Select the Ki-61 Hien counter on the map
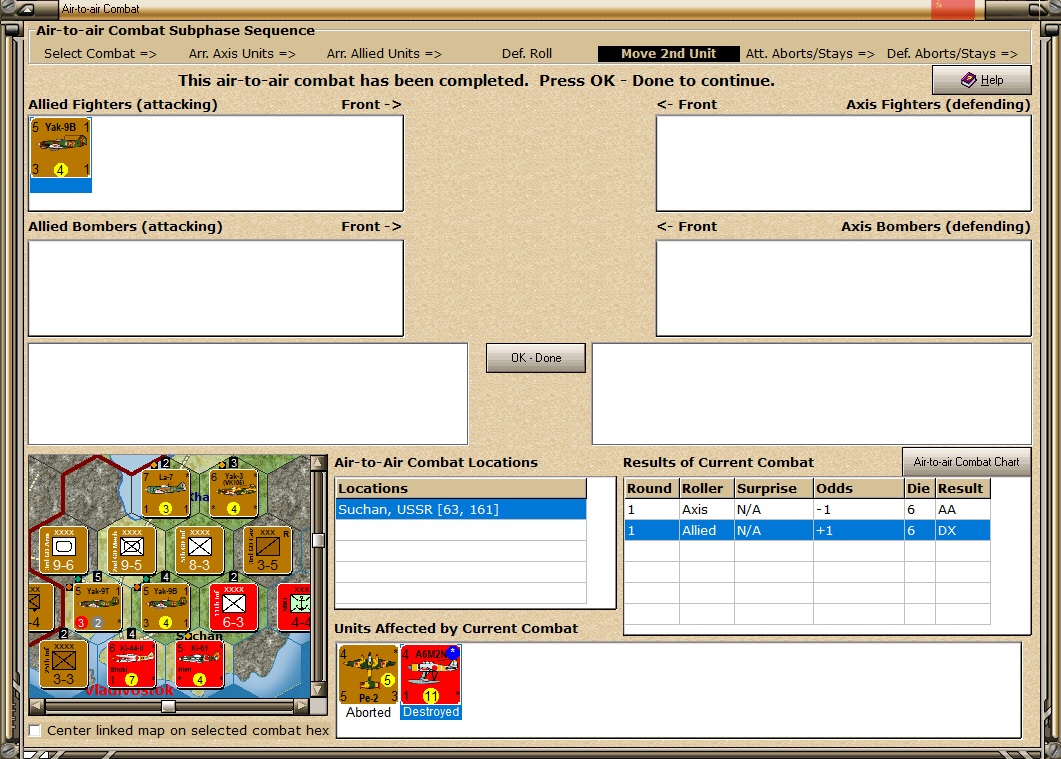Viewport: 1061px width, 759px height. click(200, 664)
